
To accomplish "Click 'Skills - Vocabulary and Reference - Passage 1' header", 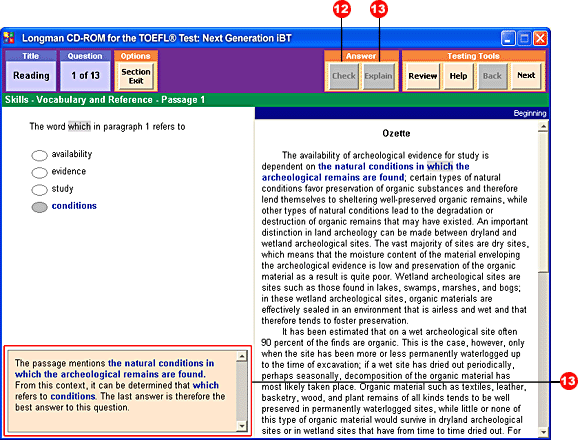I will click(x=105, y=100).
